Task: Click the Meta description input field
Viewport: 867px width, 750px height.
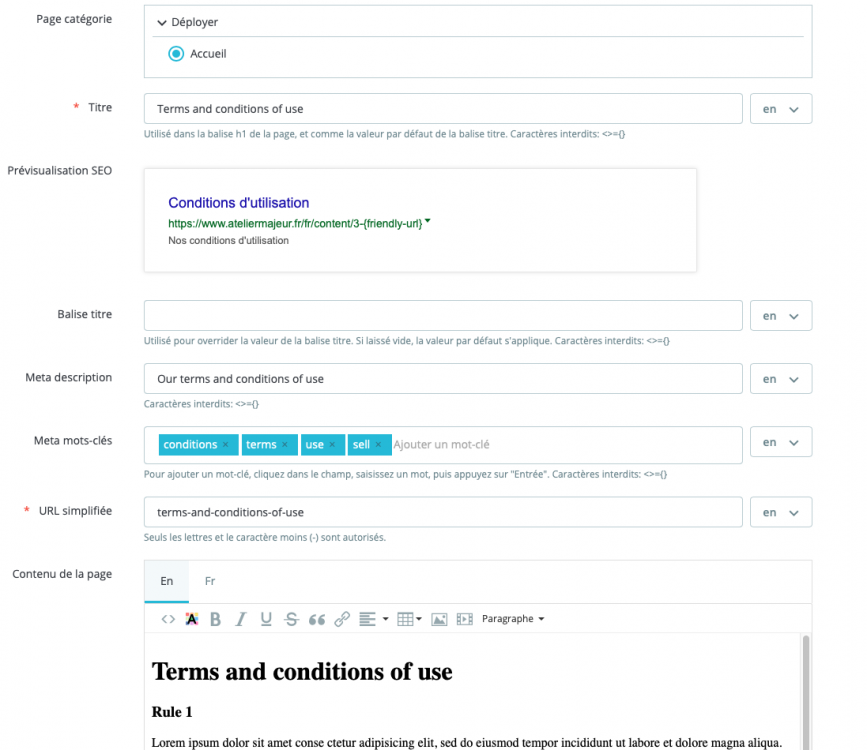Action: coord(443,379)
